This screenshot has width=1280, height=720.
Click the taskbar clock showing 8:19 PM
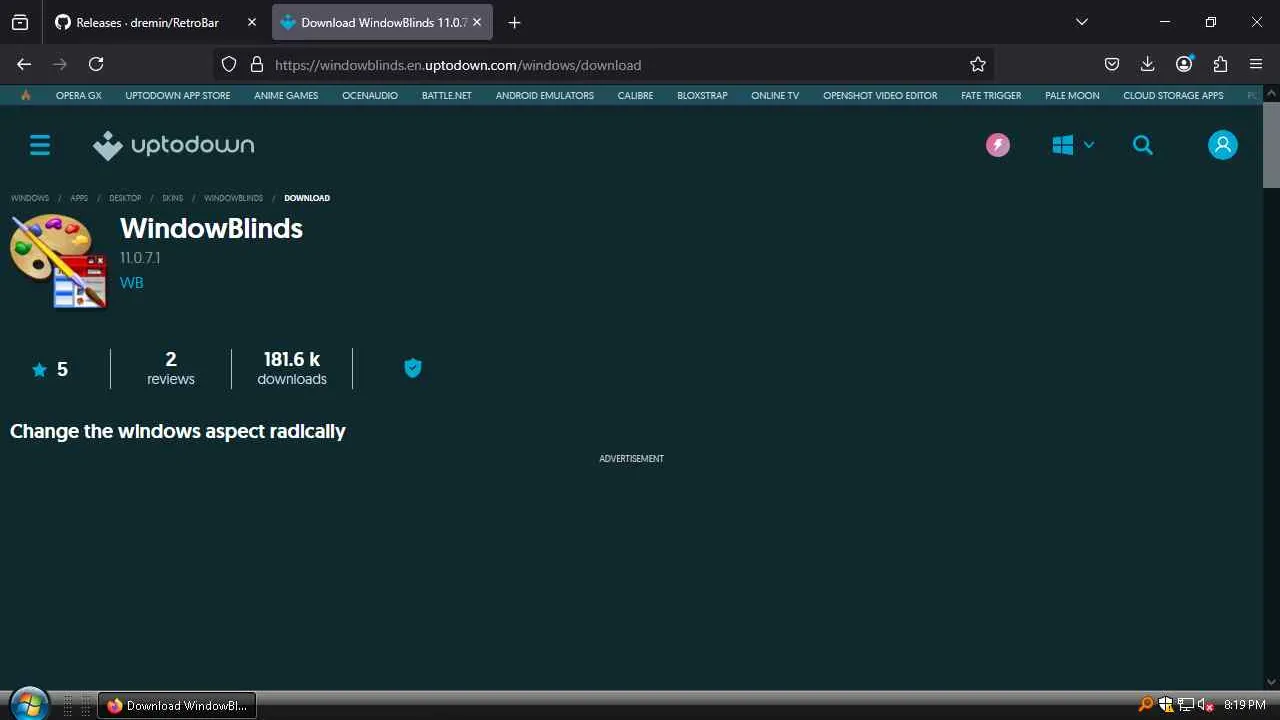point(1244,705)
